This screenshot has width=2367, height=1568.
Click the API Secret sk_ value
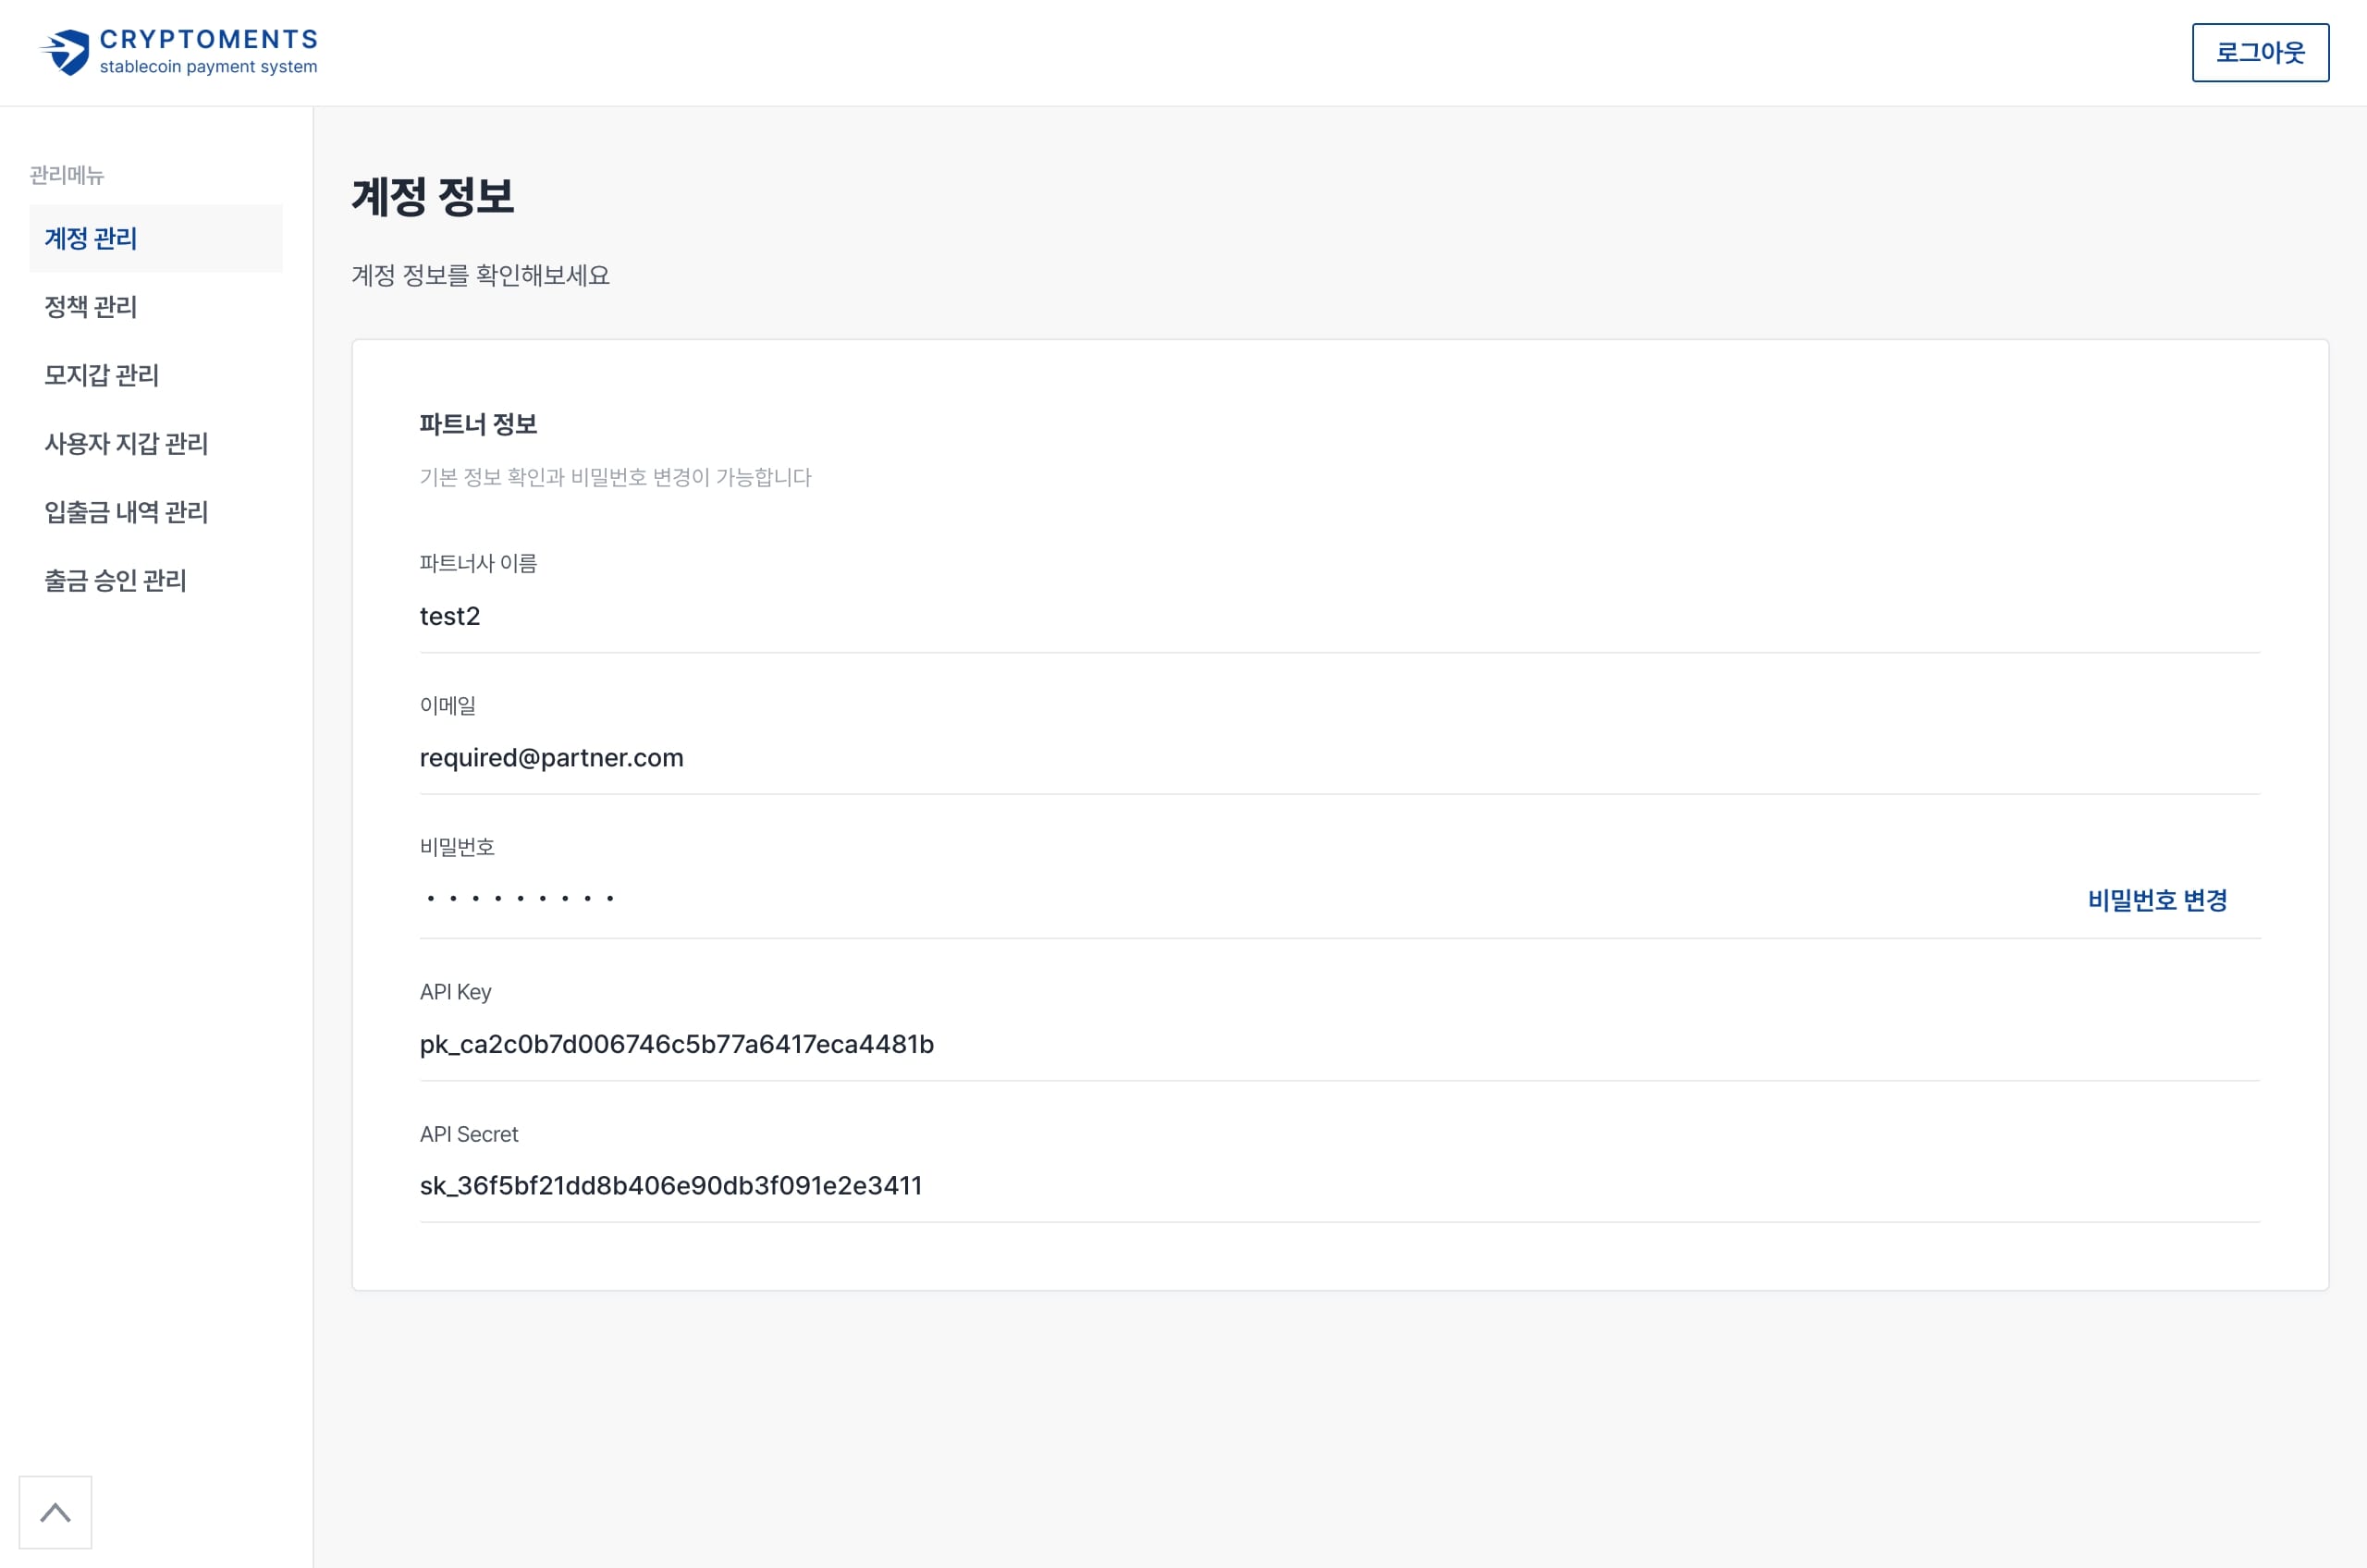click(670, 1185)
